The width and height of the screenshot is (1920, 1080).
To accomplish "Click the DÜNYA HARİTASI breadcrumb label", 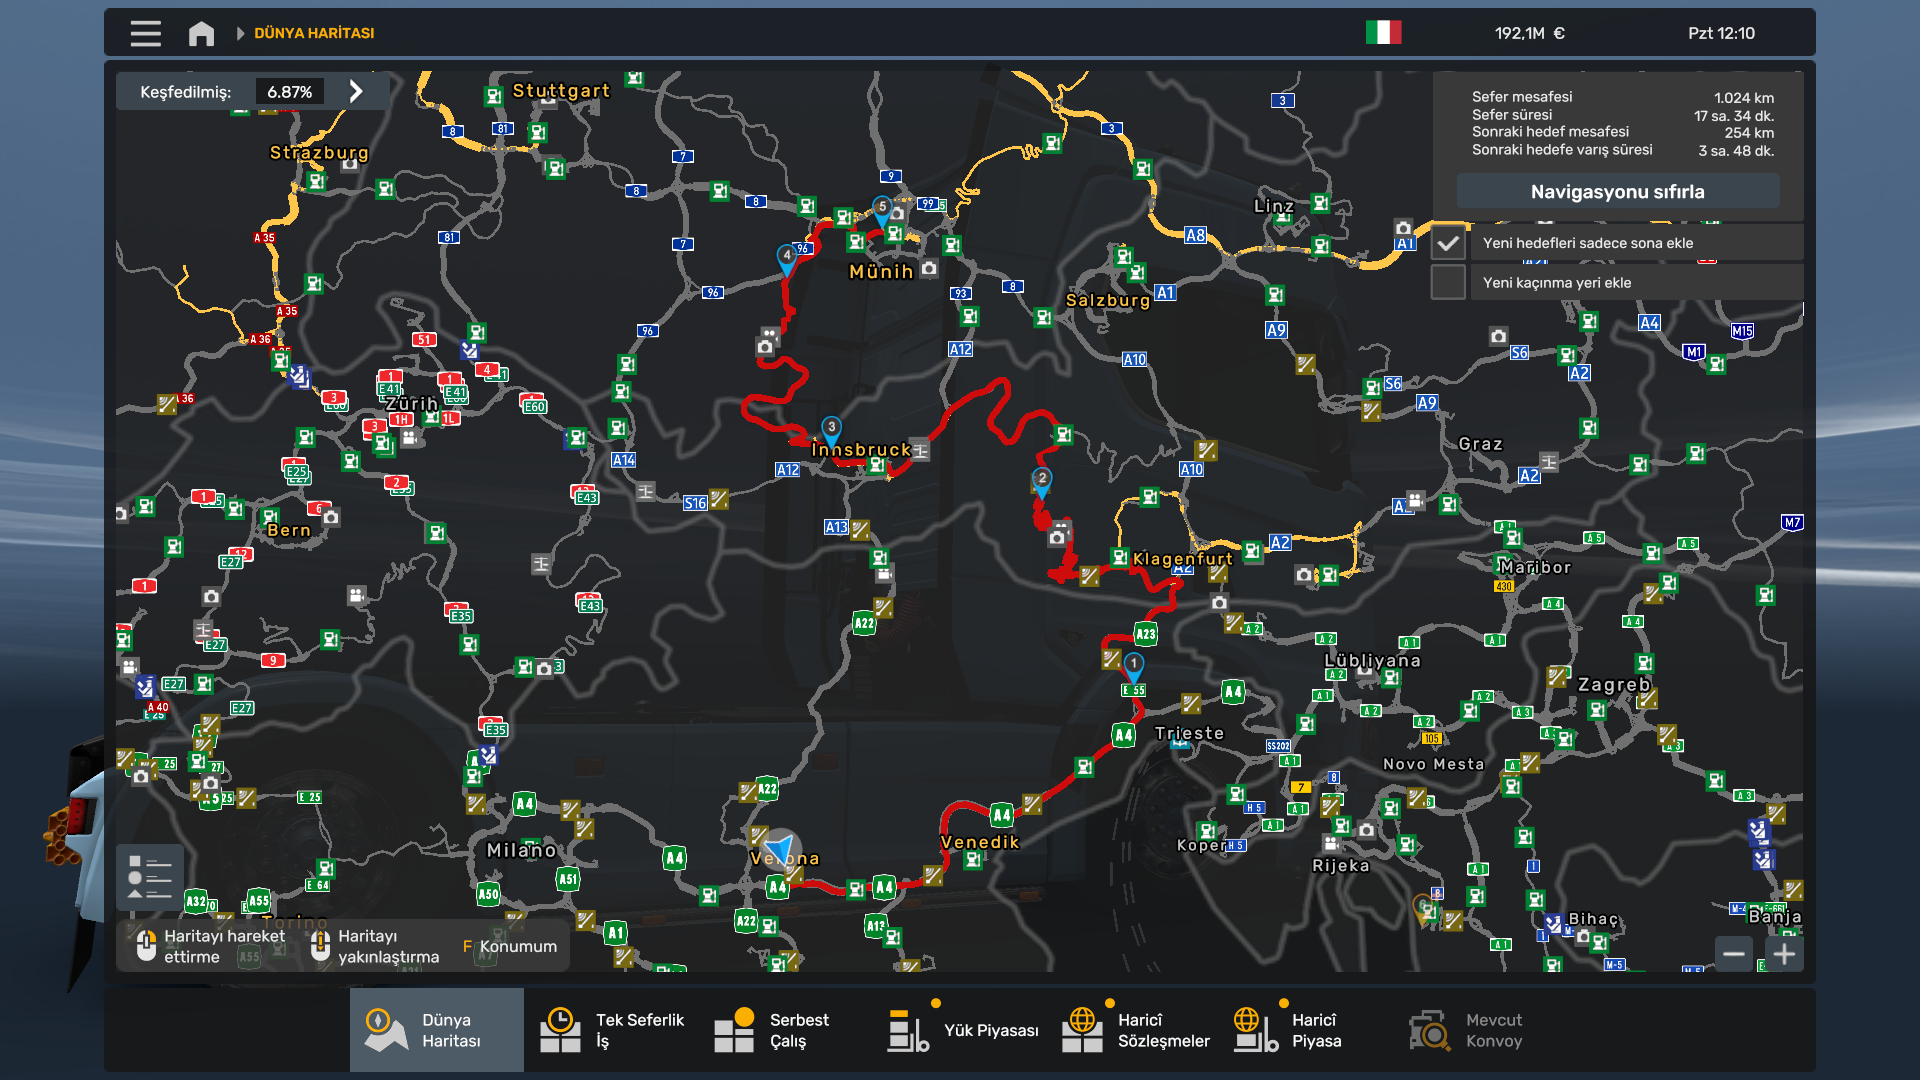I will point(314,33).
